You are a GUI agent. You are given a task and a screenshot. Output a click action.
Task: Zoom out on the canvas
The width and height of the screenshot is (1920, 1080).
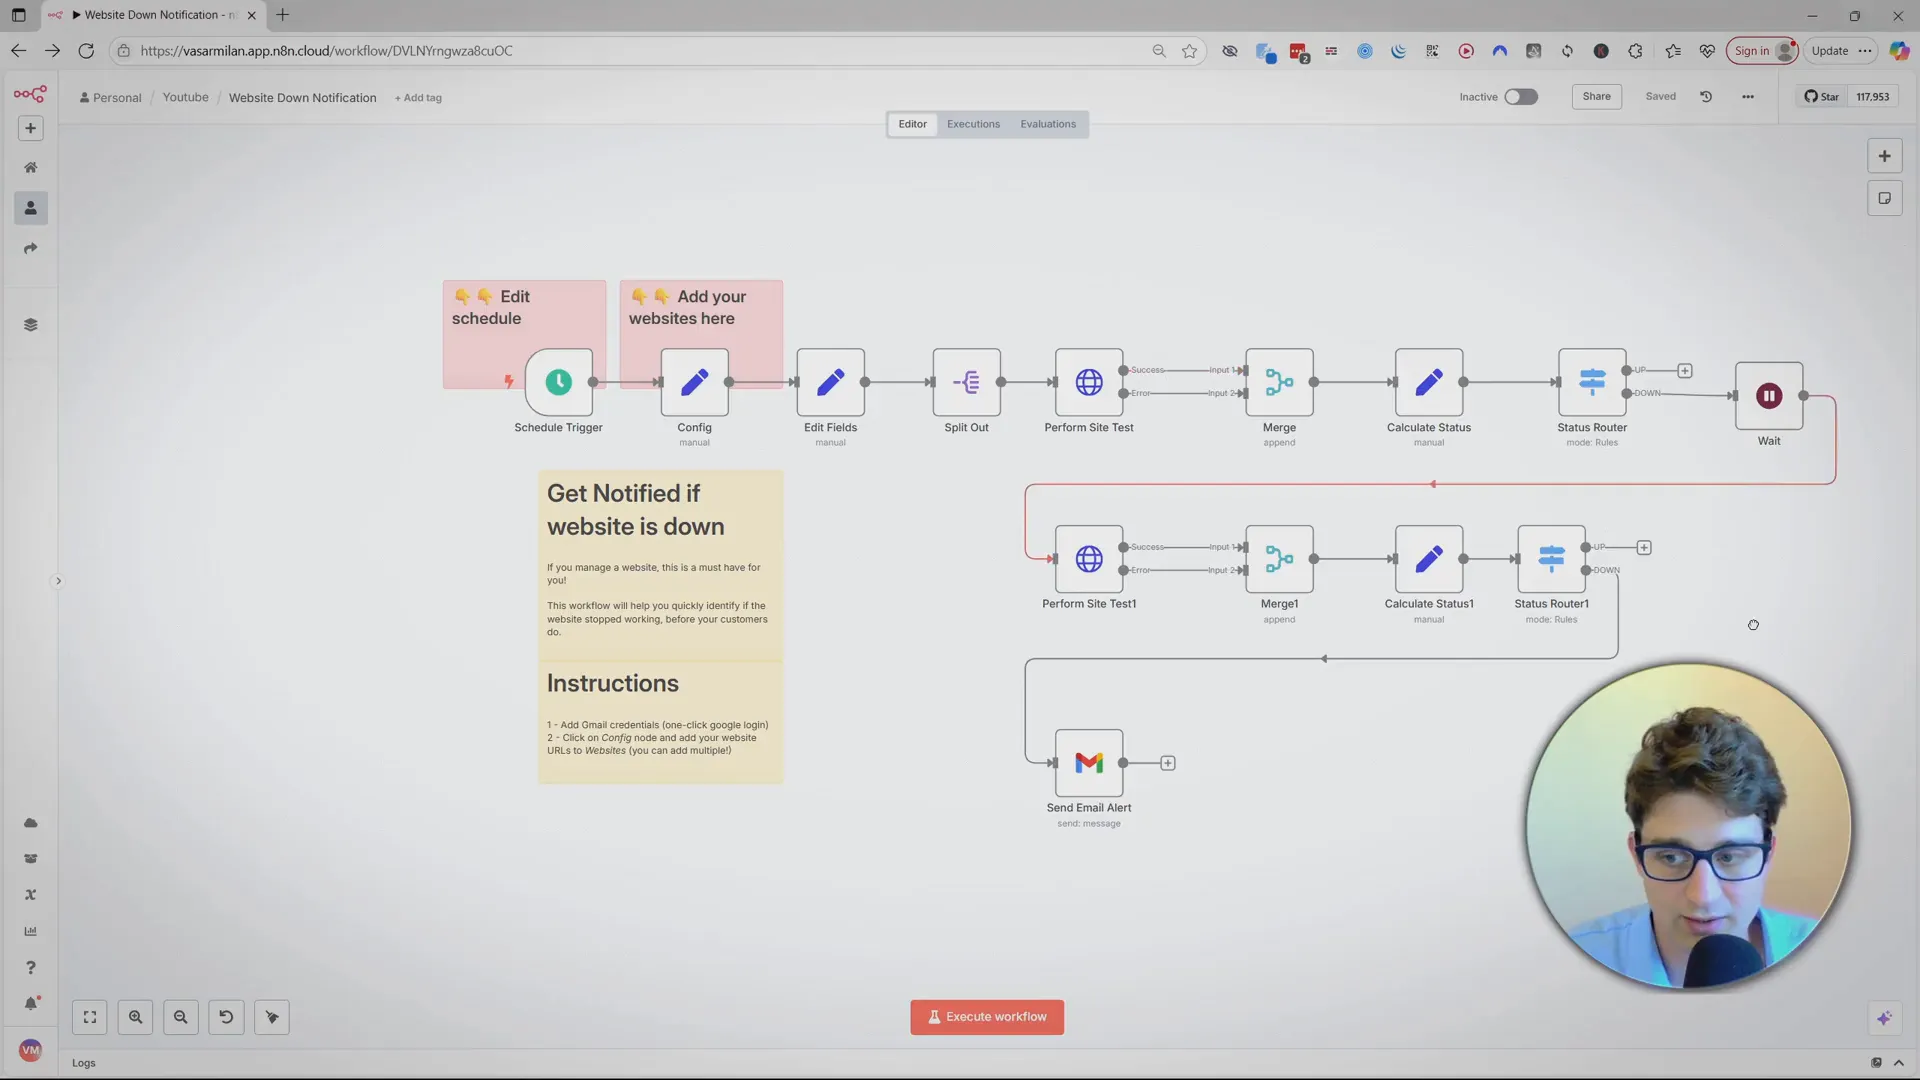[x=181, y=1017]
